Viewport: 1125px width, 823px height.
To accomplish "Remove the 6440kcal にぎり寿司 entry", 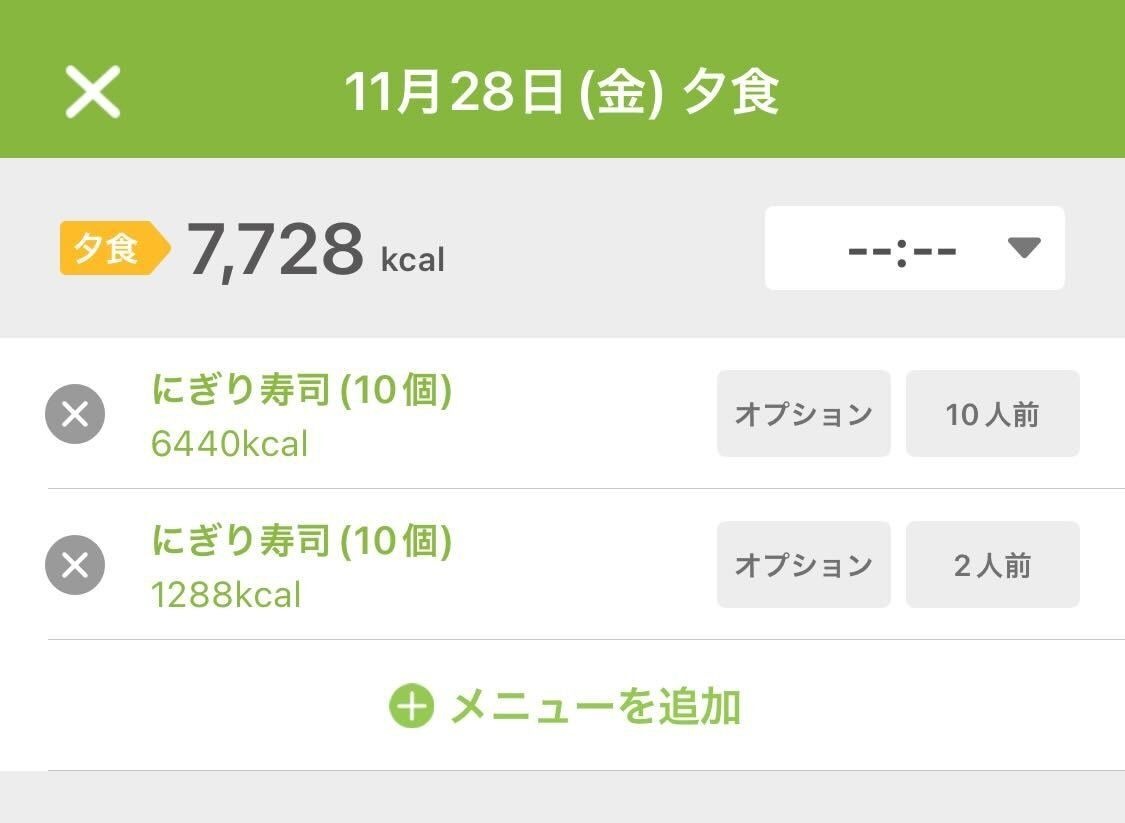I will click(x=75, y=413).
